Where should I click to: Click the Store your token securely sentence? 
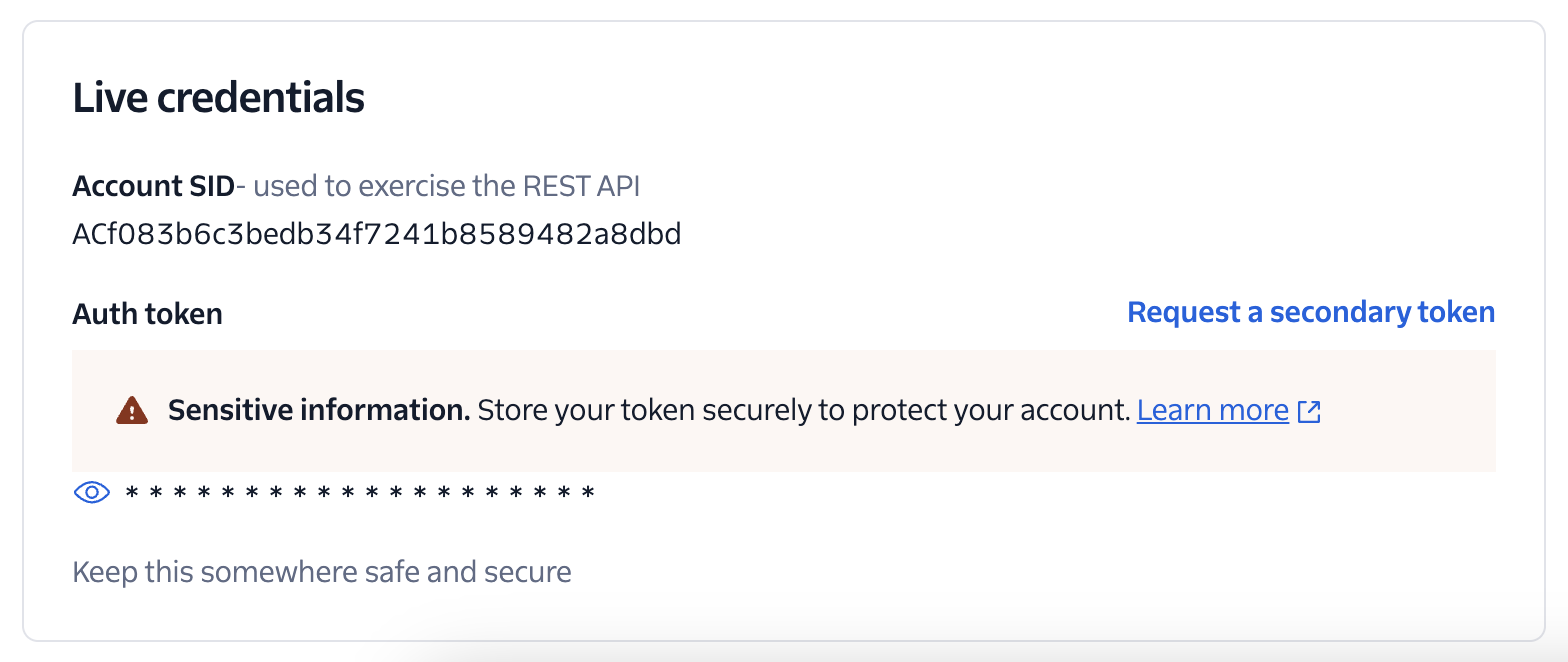804,410
